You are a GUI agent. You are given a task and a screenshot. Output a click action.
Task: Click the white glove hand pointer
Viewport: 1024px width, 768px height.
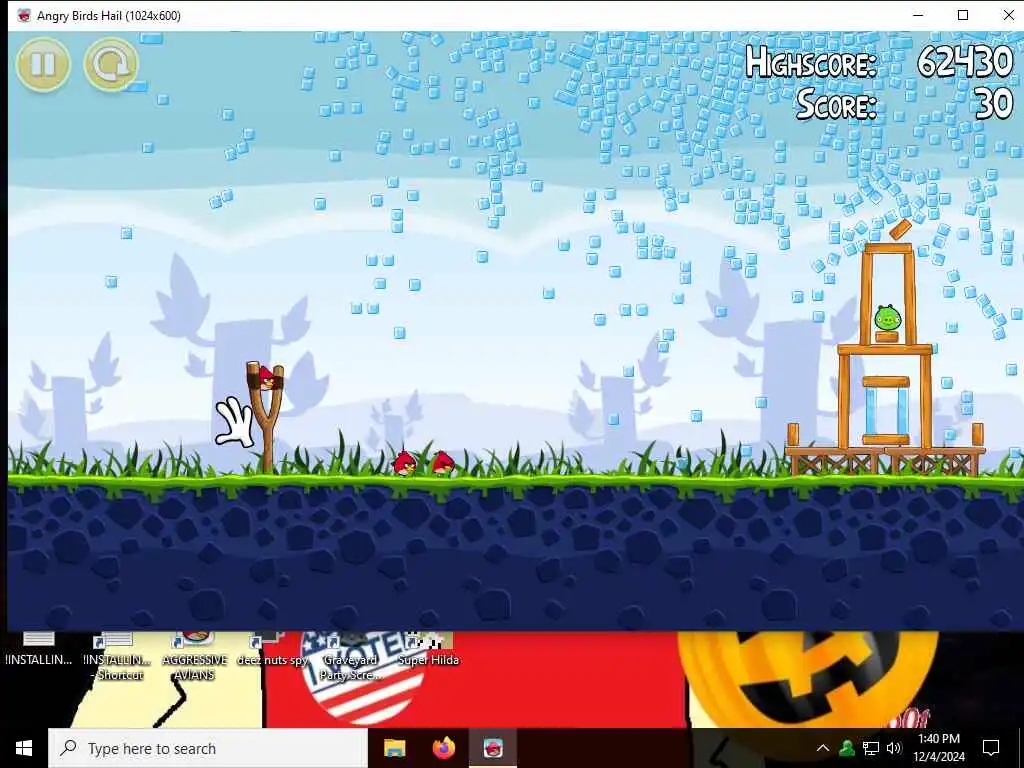(234, 422)
